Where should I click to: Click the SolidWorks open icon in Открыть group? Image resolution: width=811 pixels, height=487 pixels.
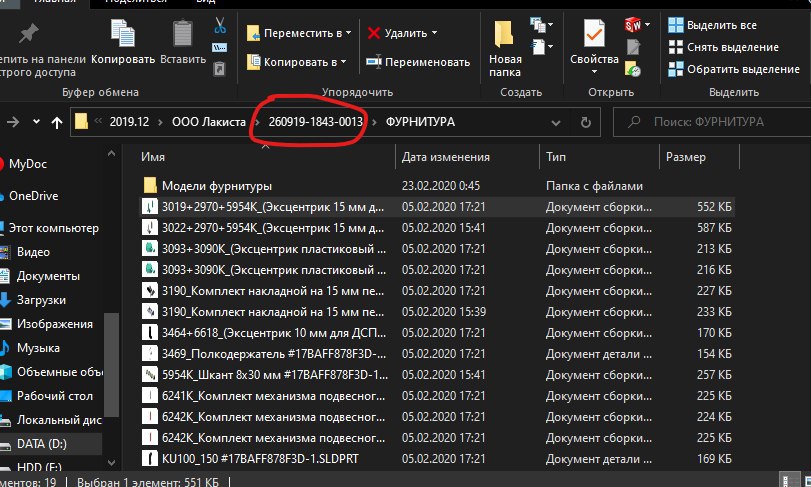pos(633,24)
